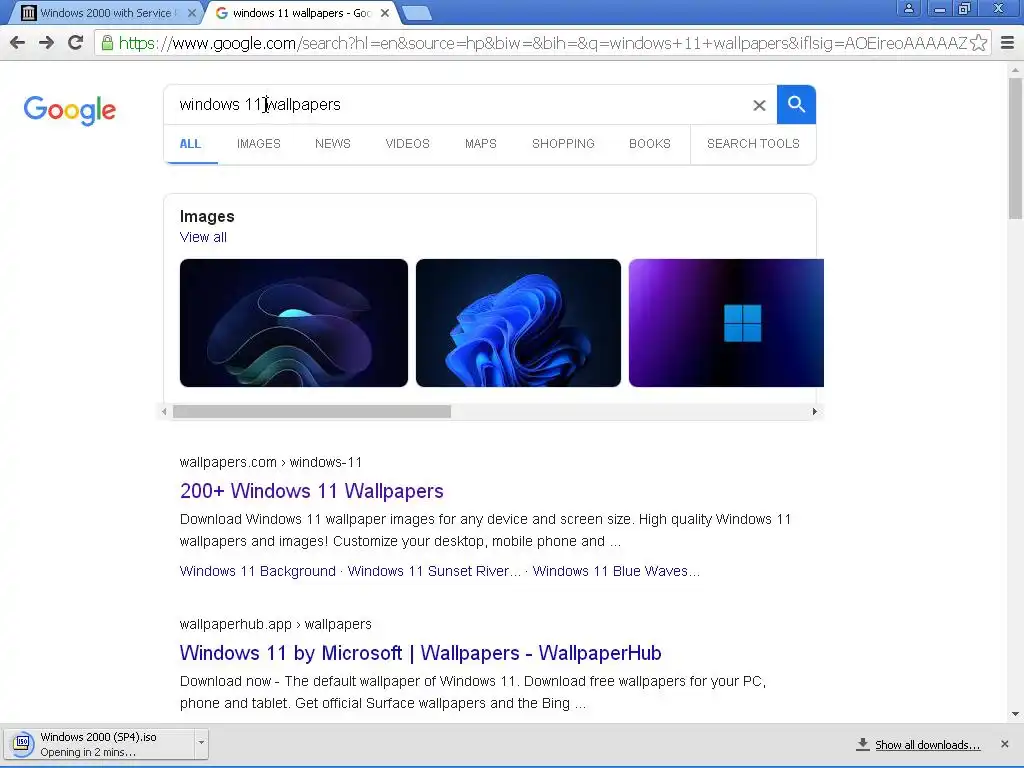
Task: Show all downloads
Action: (918, 744)
